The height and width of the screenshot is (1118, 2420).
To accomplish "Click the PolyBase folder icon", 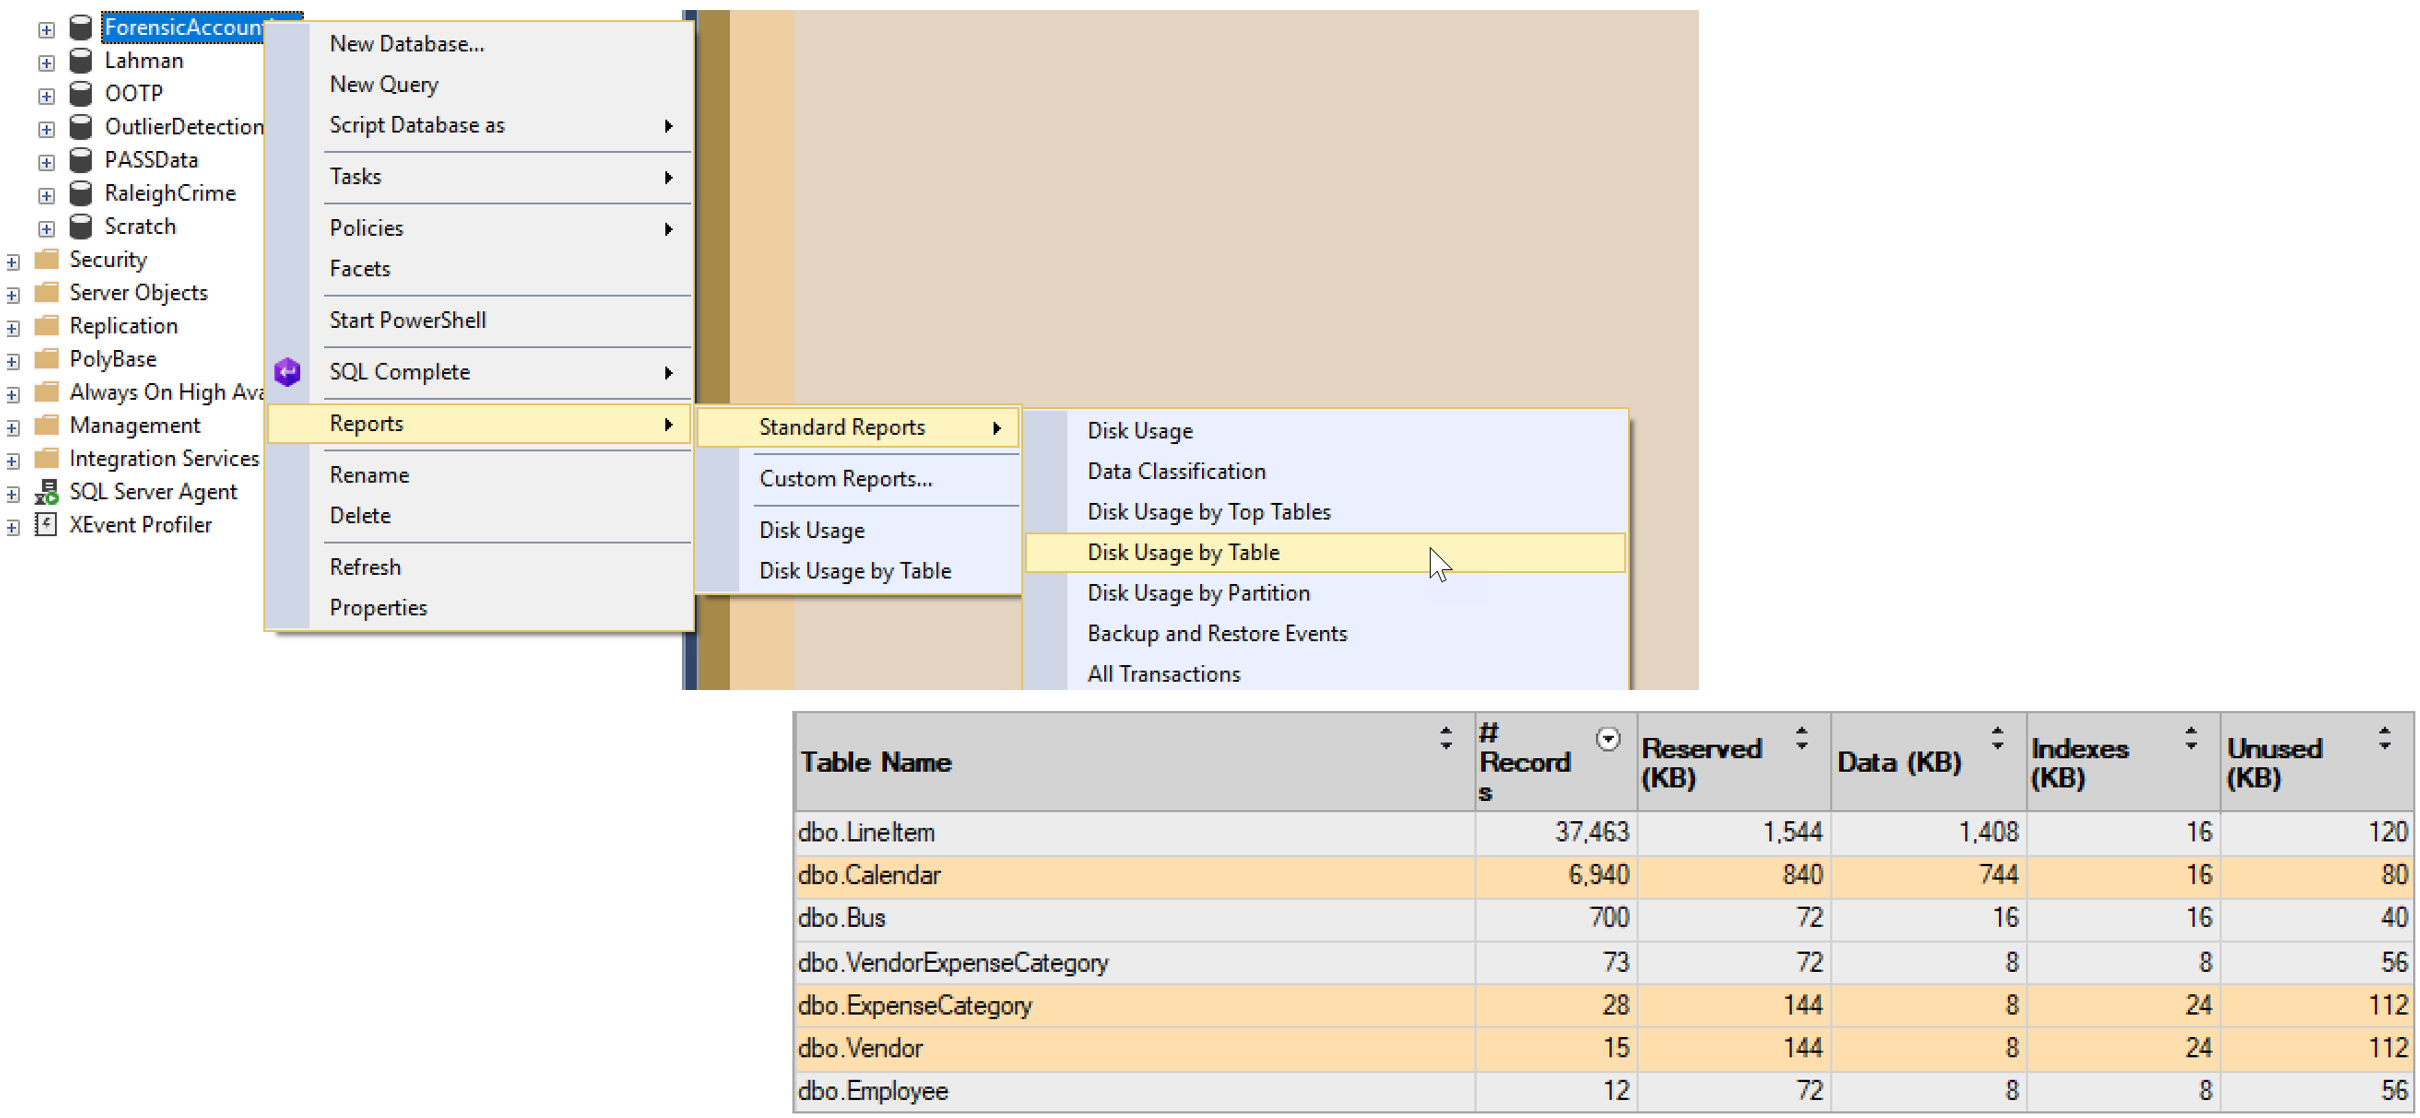I will [x=46, y=359].
